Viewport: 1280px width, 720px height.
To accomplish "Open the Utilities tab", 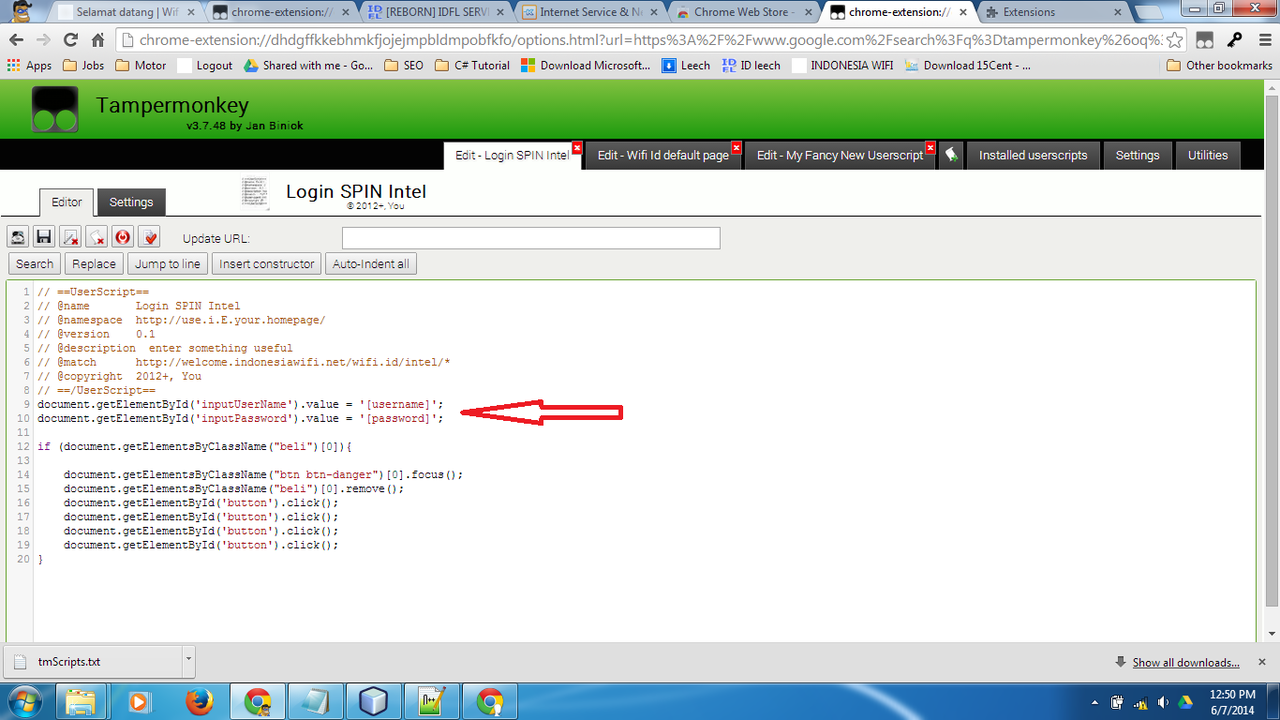I will [x=1207, y=155].
